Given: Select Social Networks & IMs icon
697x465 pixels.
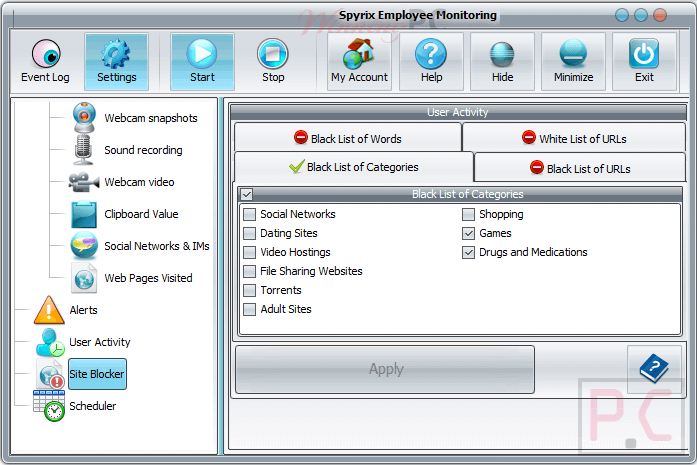Looking at the screenshot, I should (x=84, y=245).
